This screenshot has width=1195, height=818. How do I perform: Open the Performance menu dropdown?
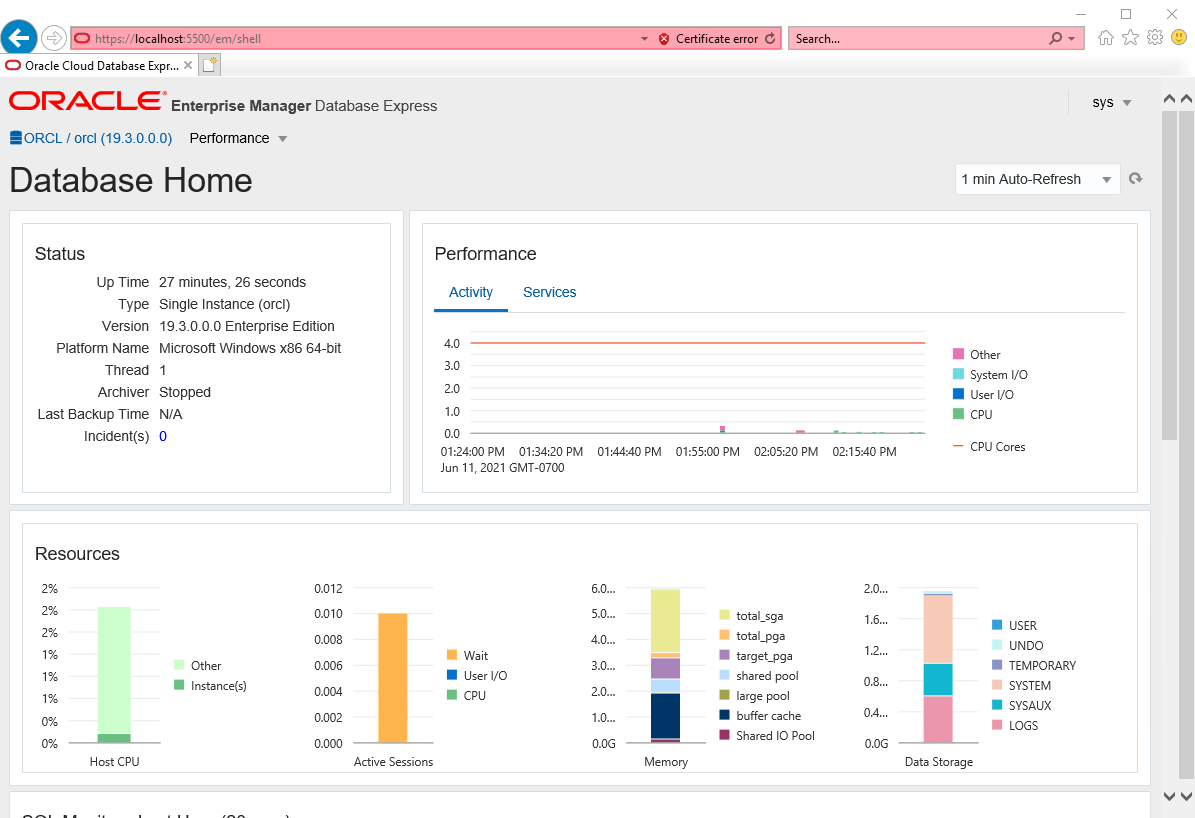coord(237,138)
